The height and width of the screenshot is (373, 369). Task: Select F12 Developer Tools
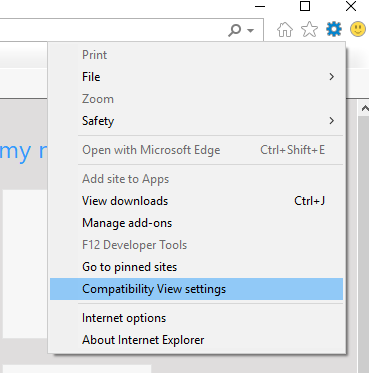[x=196, y=245]
